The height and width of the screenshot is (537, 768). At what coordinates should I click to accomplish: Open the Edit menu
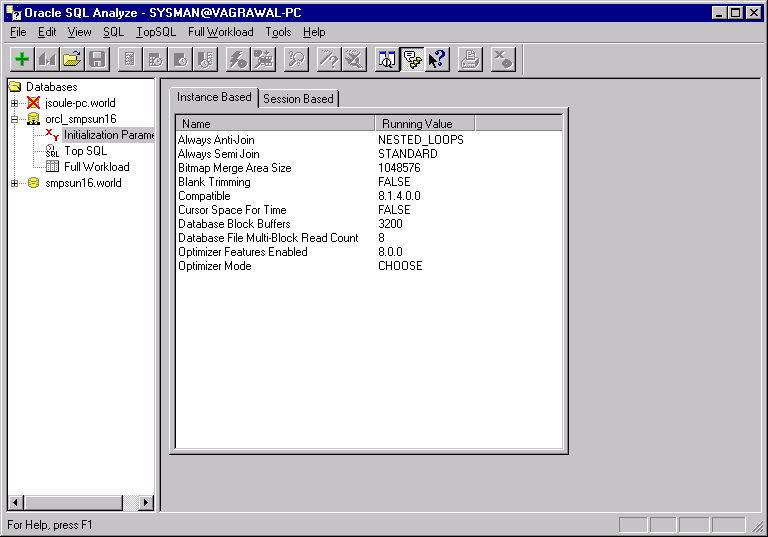coord(47,32)
